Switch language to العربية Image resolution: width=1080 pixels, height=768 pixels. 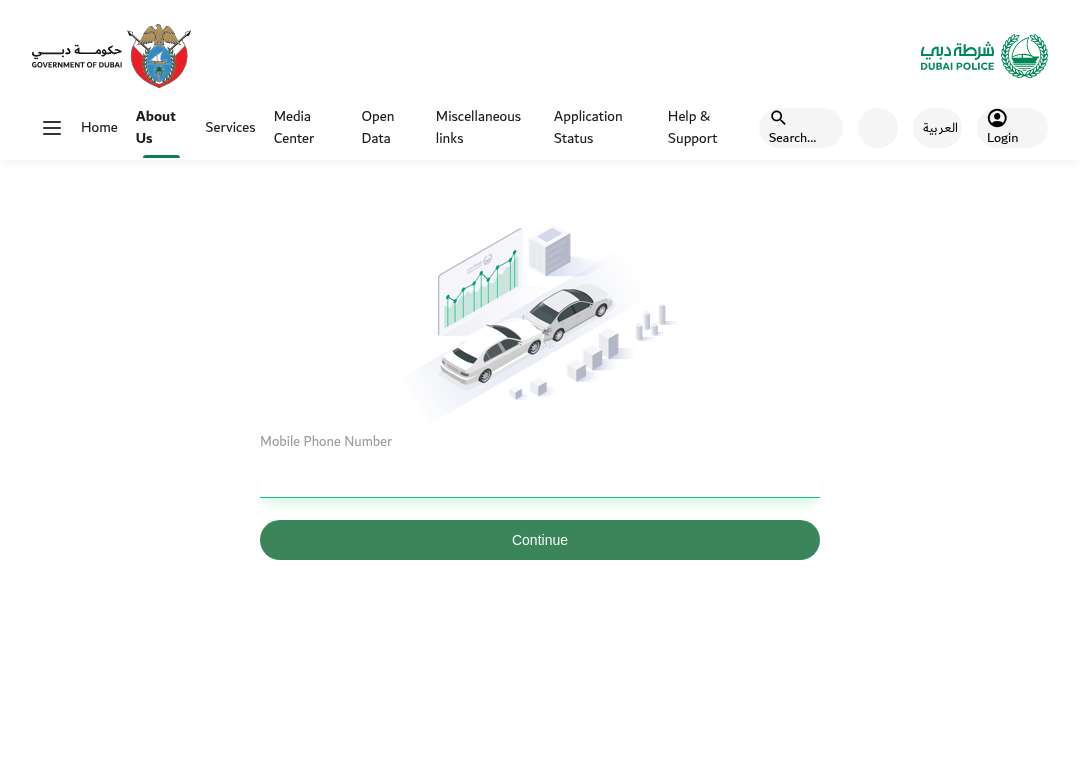[939, 128]
